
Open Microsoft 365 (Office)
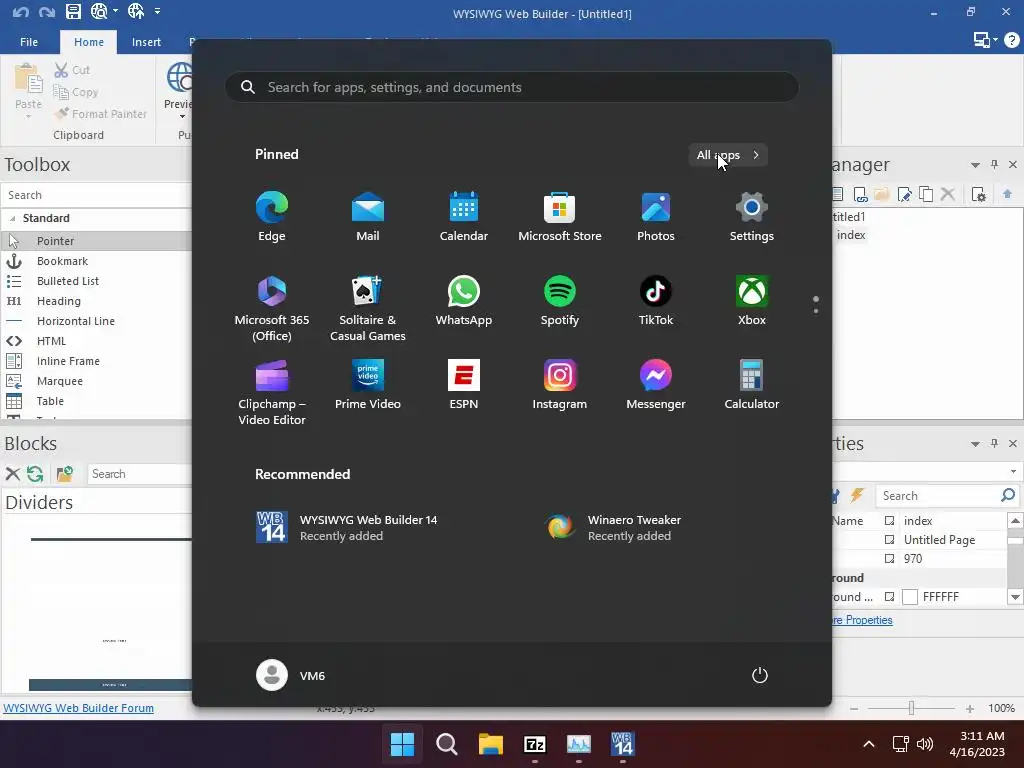(272, 308)
